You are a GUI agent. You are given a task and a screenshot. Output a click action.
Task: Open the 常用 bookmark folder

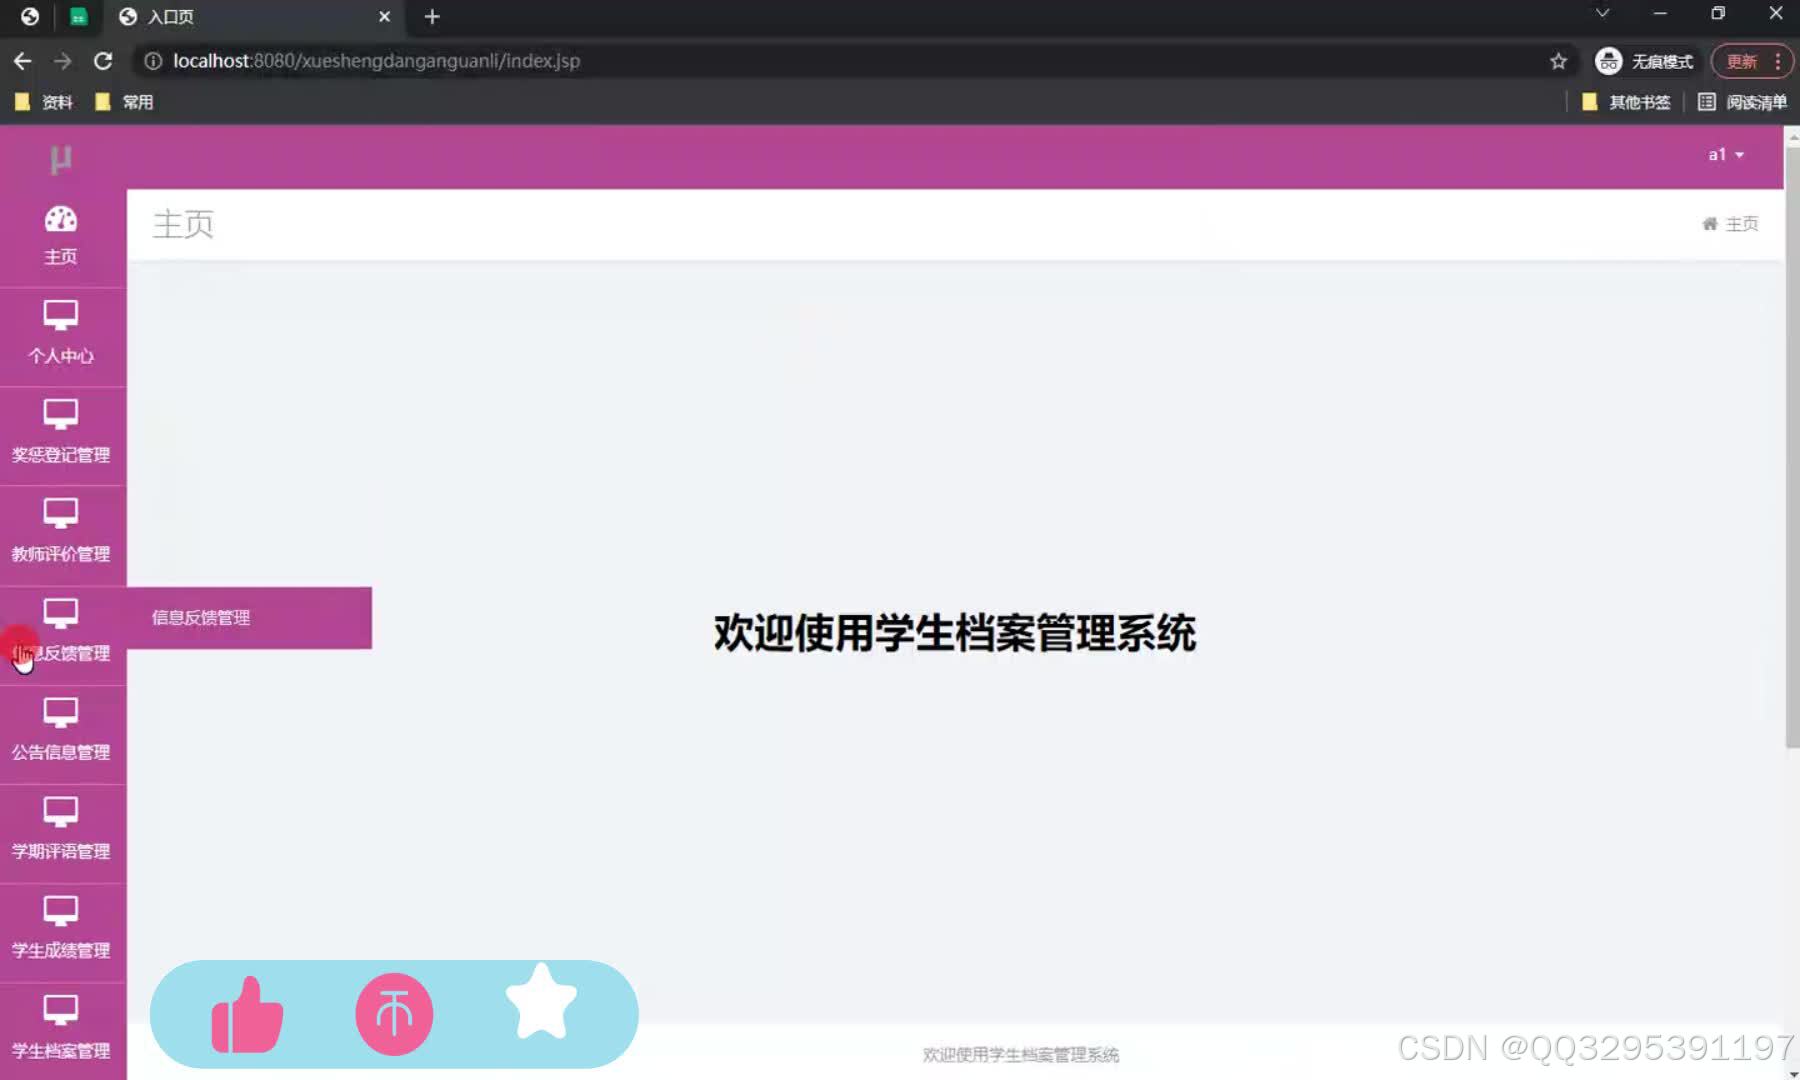(124, 102)
